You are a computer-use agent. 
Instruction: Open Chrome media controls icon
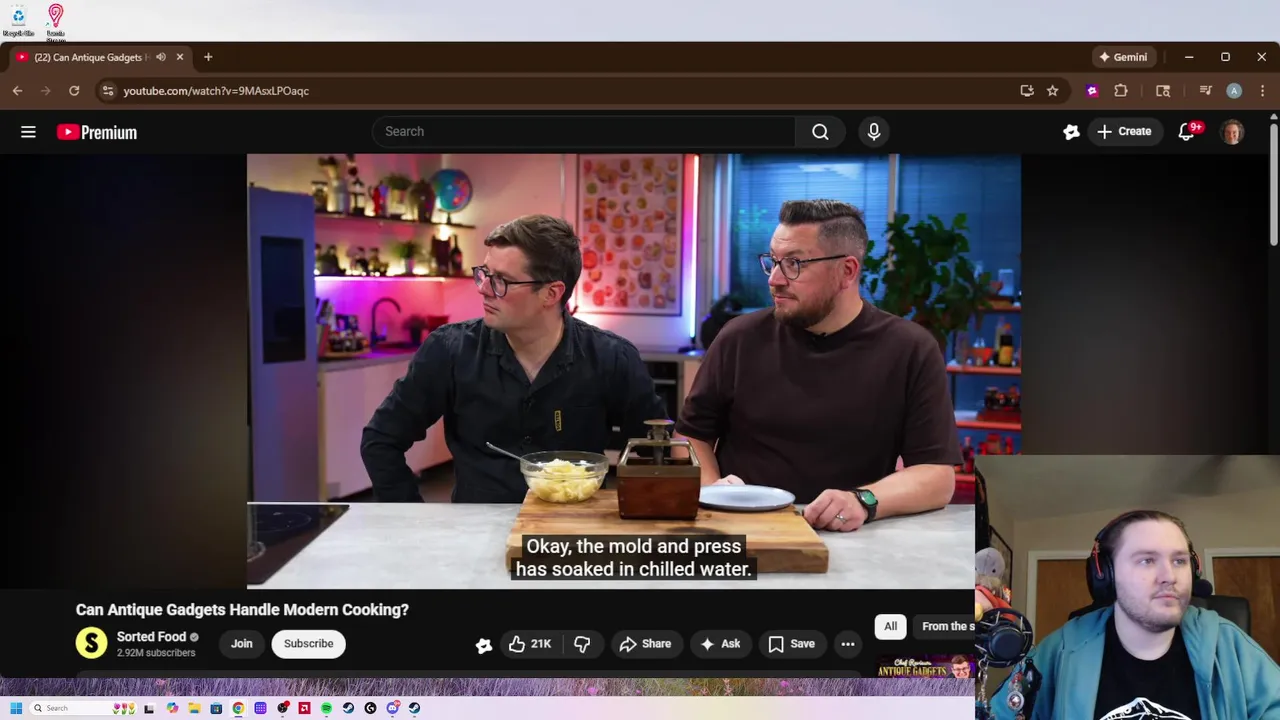[x=1205, y=91]
